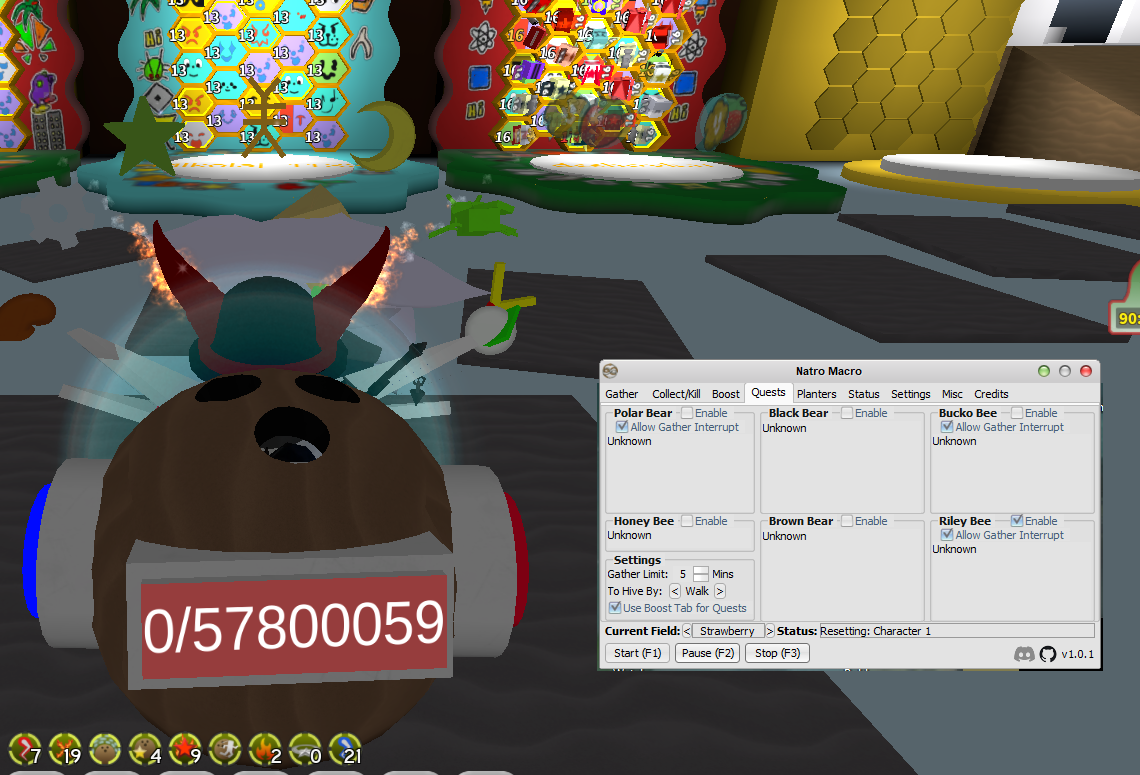The image size is (1140, 775).
Task: Disable the Riley Bee quest
Action: (1017, 521)
